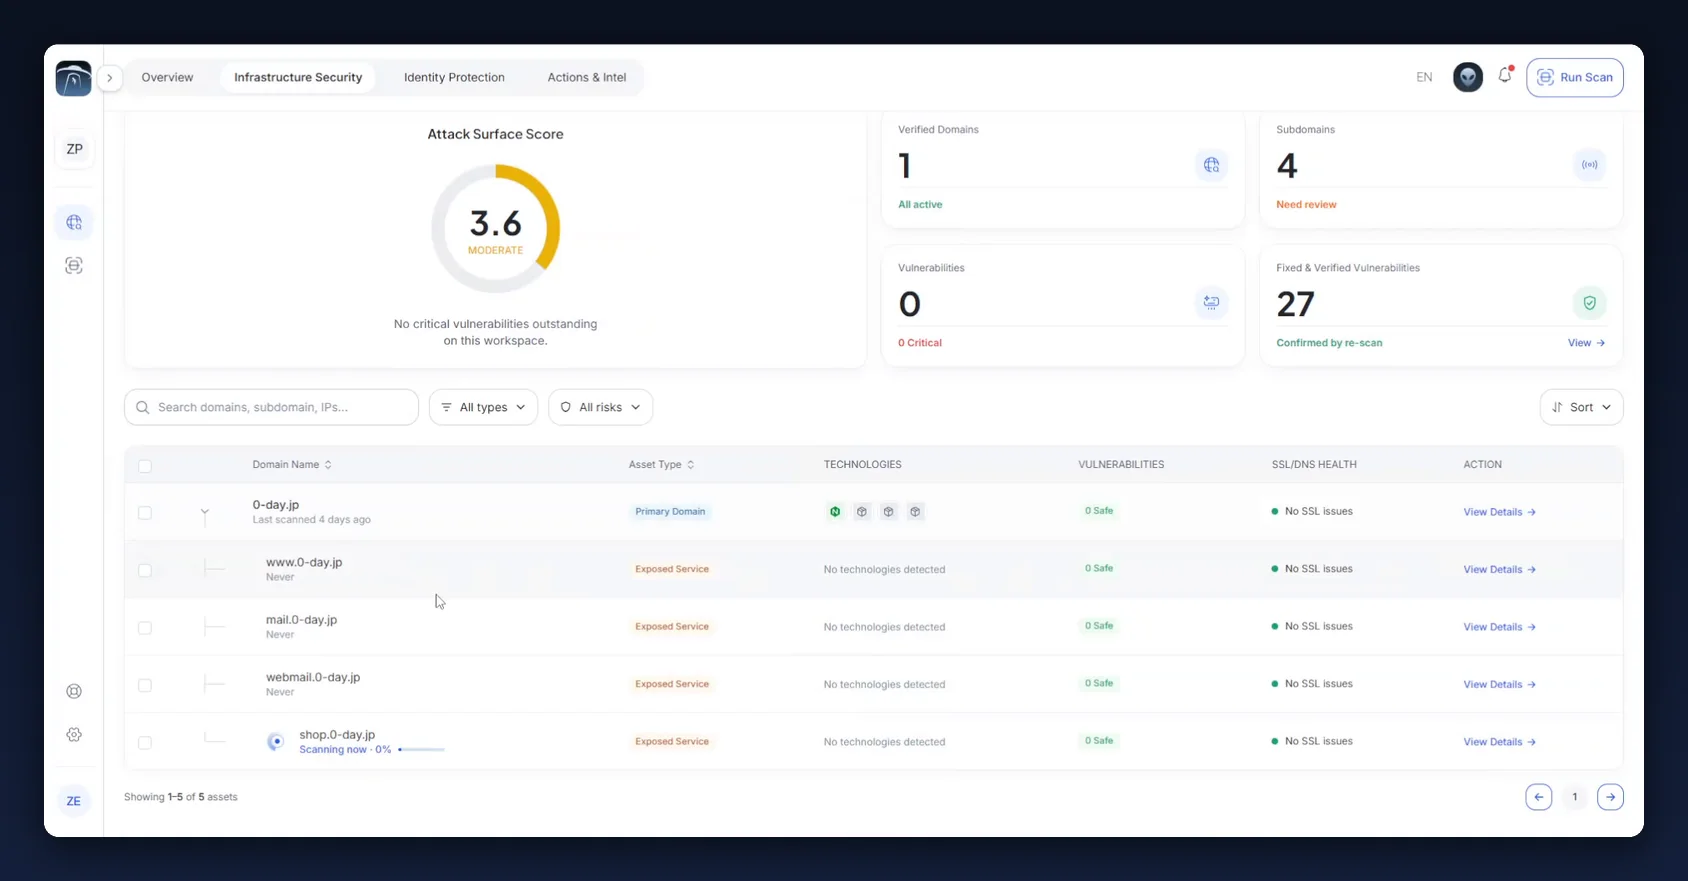The image size is (1688, 881).
Task: Open the All risks filter dropdown
Action: click(600, 407)
